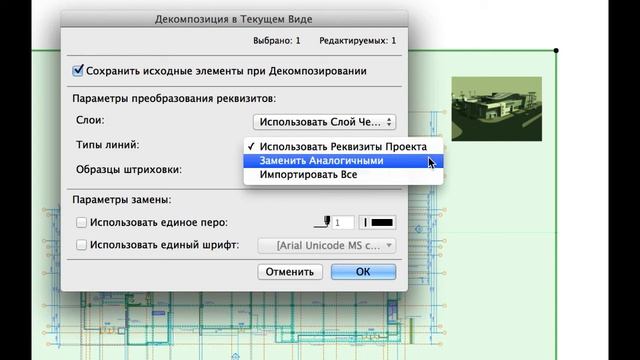Viewport: 640px width, 360px height.
Task: Open the Arial Unicode MS font dropdown
Action: 327,246
